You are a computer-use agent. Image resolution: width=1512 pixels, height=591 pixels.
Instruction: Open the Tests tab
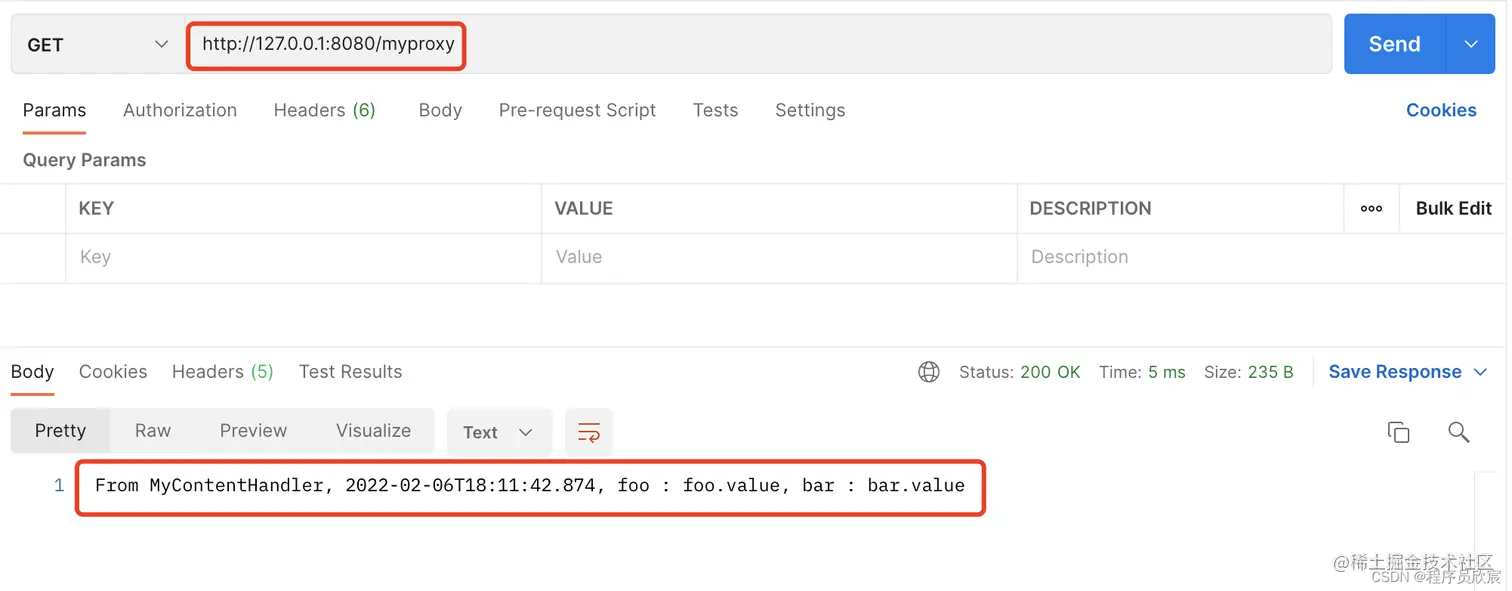click(x=715, y=110)
